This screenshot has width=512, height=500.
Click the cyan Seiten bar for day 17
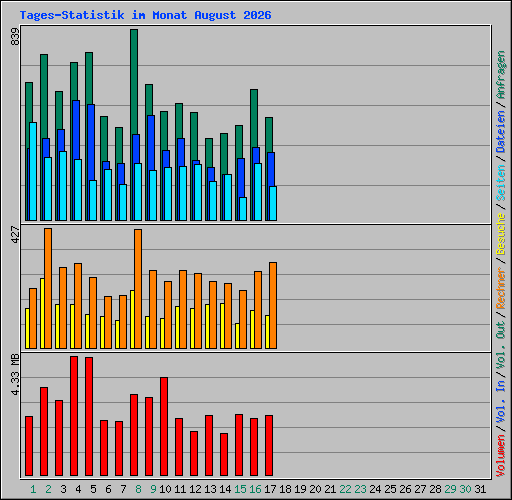273,203
